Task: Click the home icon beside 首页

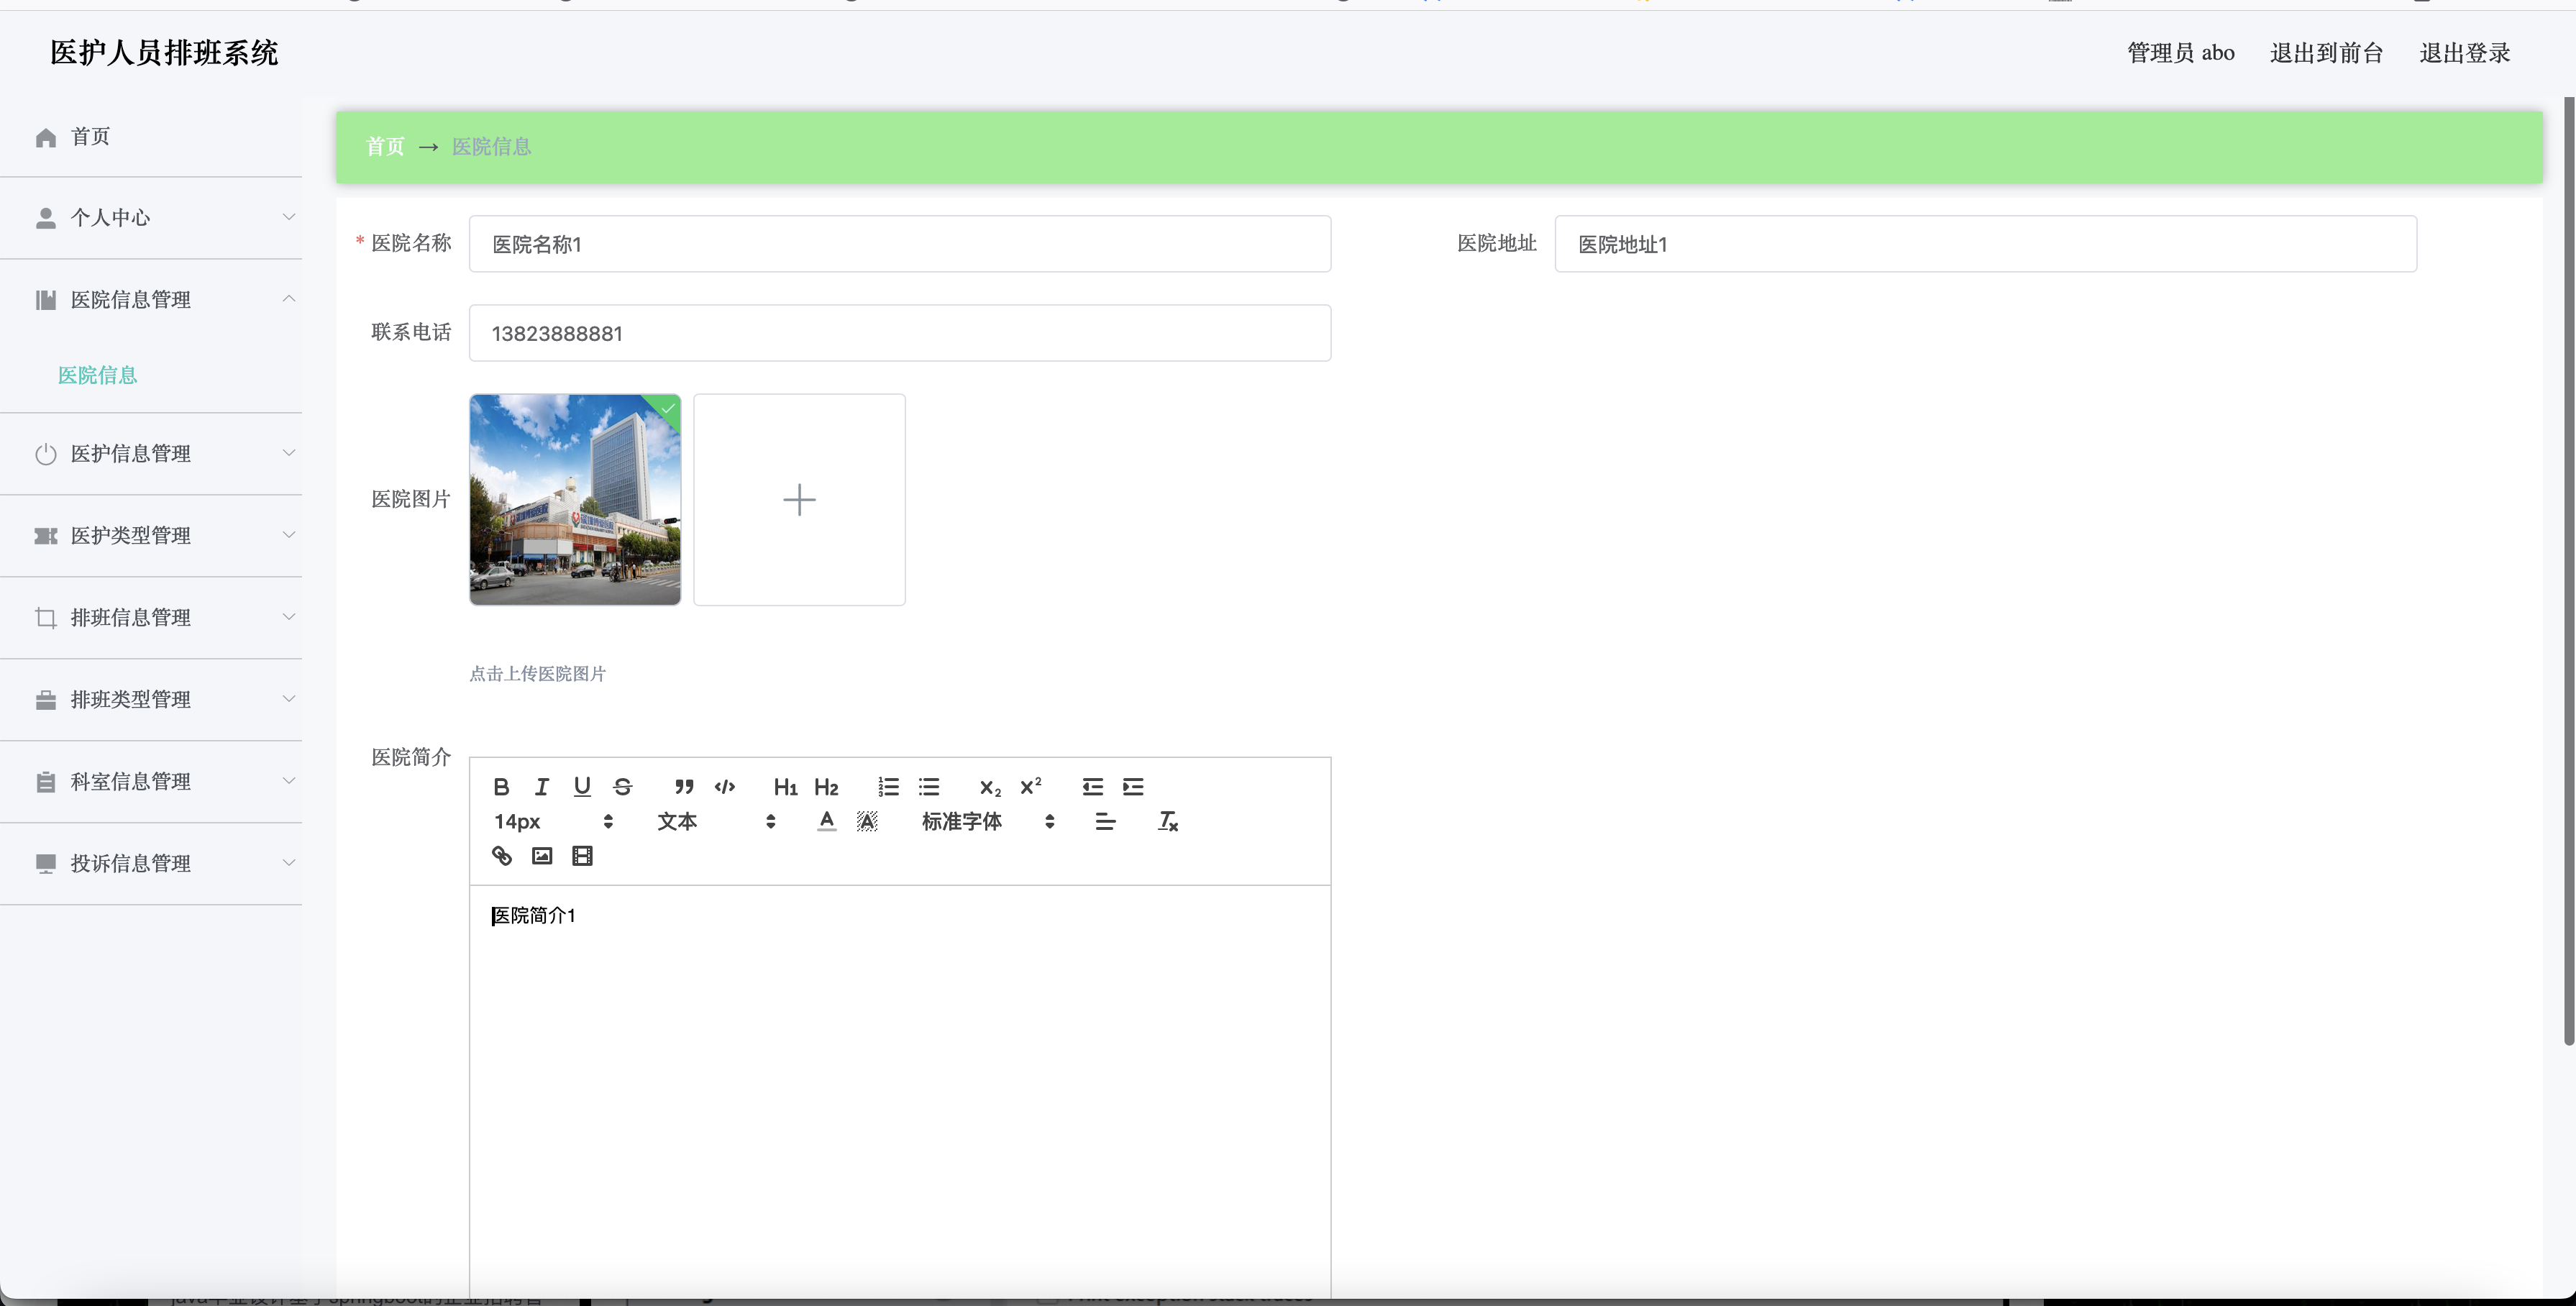Action: click(x=45, y=137)
